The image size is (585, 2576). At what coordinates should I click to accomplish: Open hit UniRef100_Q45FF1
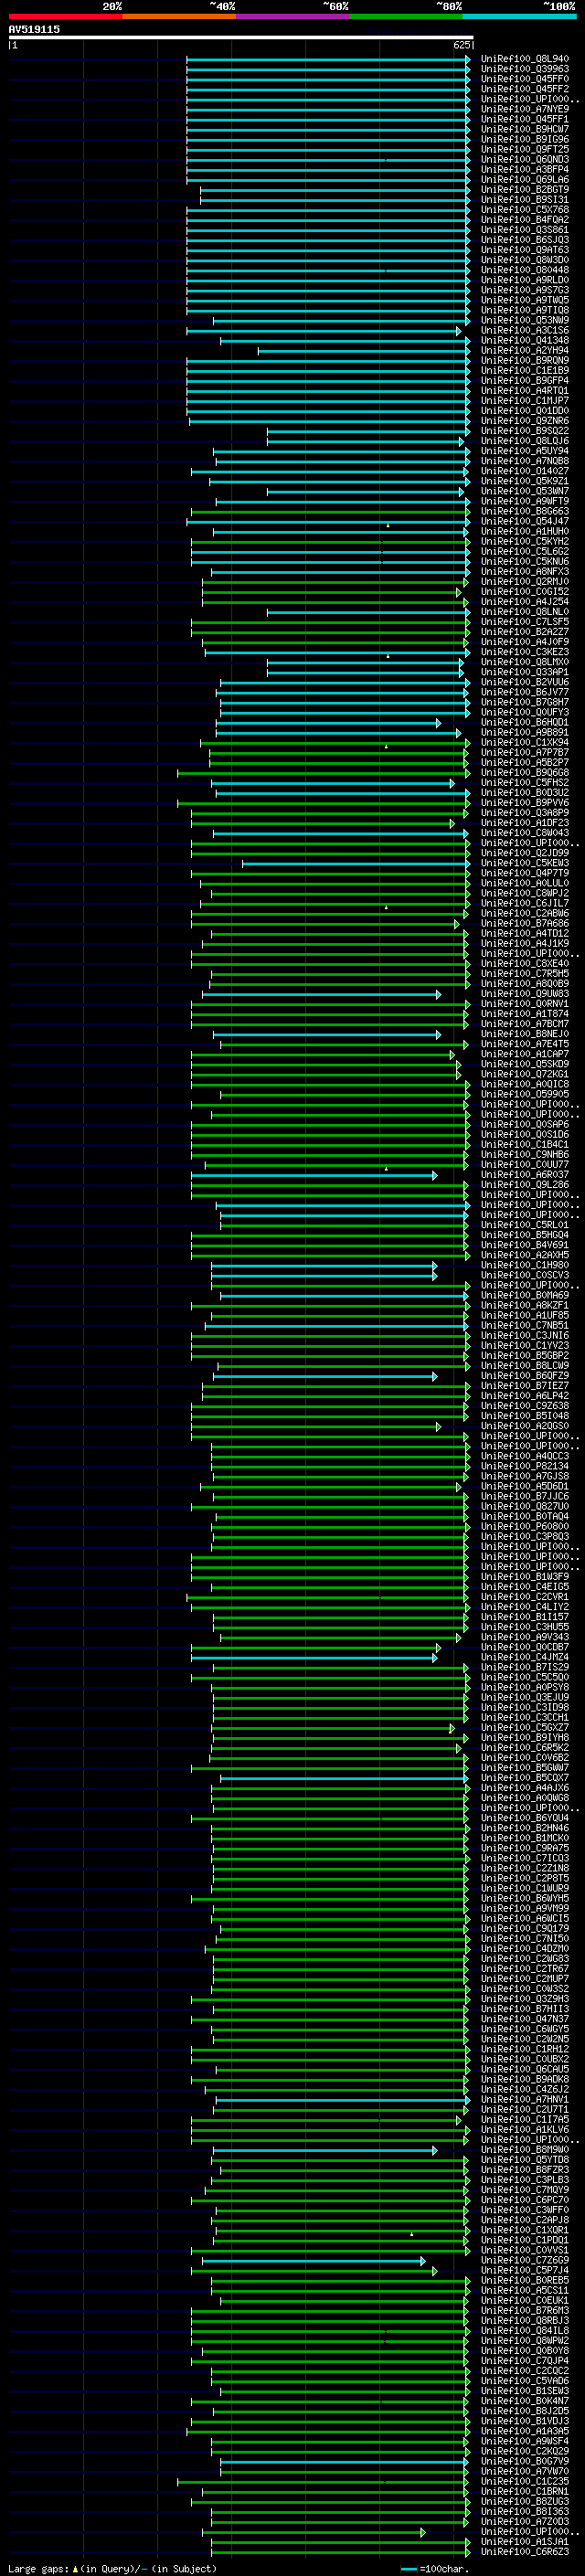click(525, 119)
